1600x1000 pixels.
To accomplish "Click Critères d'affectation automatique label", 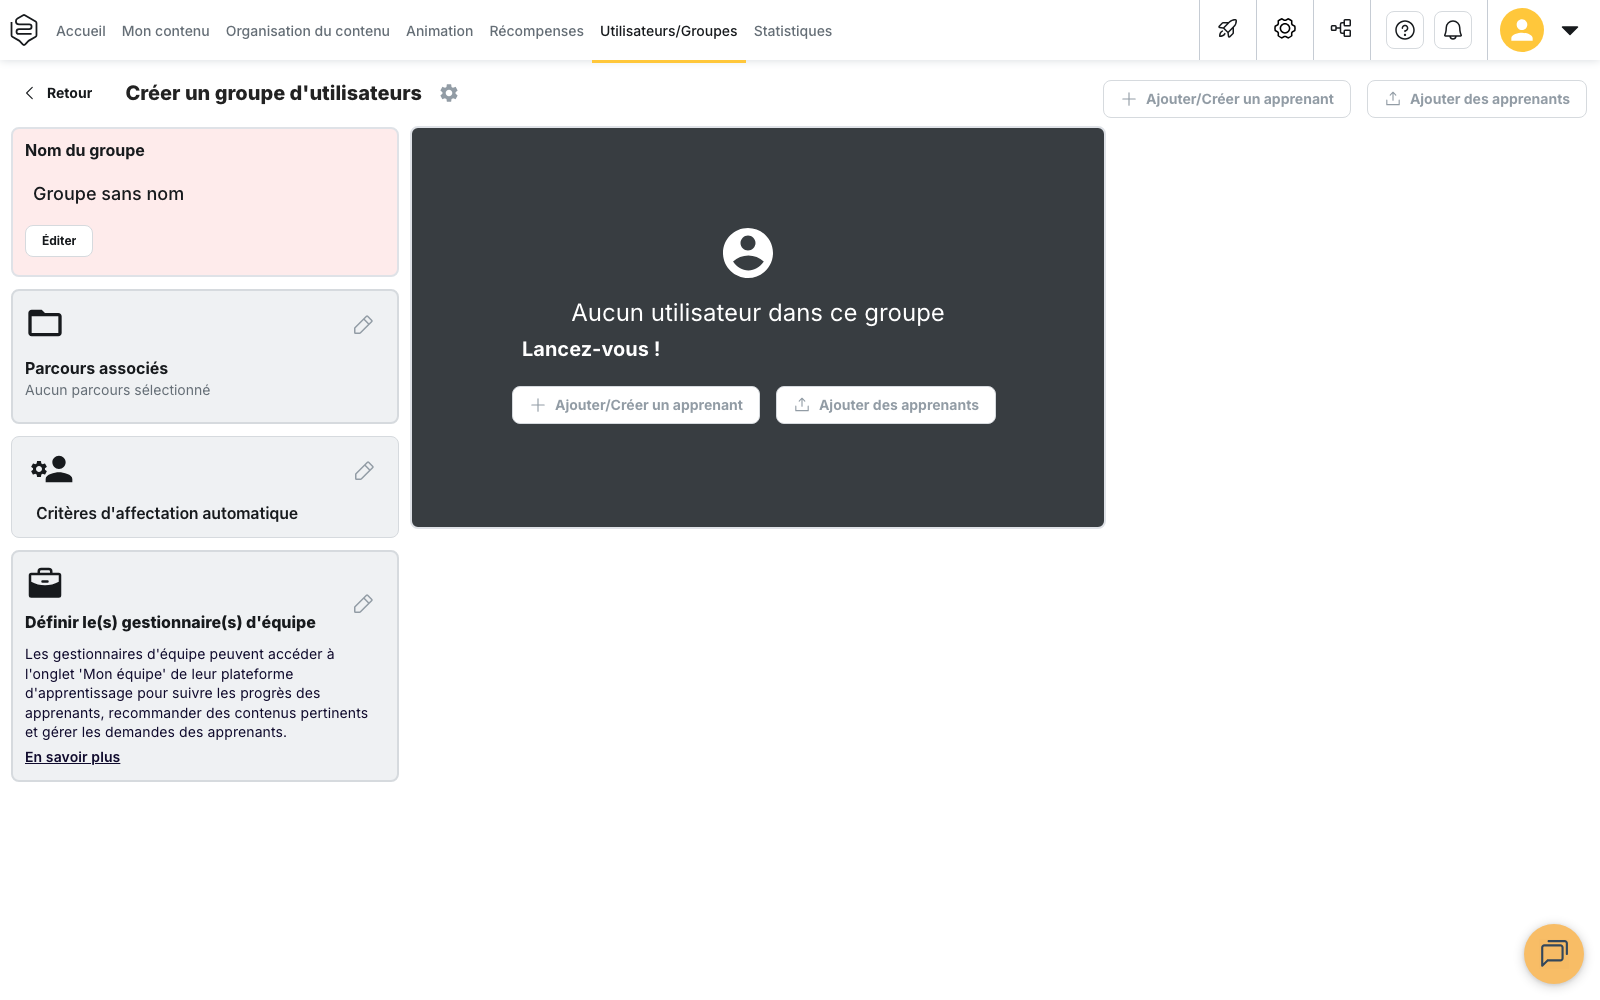I will pos(167,513).
